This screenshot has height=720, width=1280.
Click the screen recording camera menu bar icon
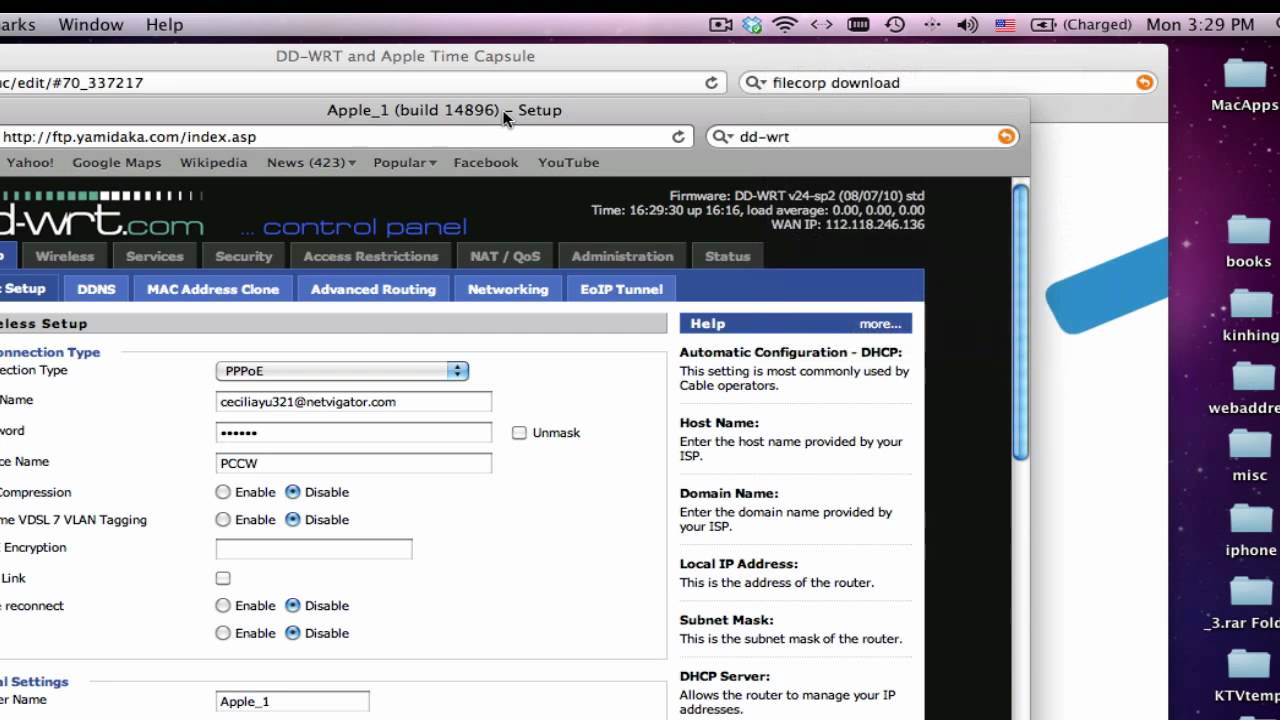[721, 25]
